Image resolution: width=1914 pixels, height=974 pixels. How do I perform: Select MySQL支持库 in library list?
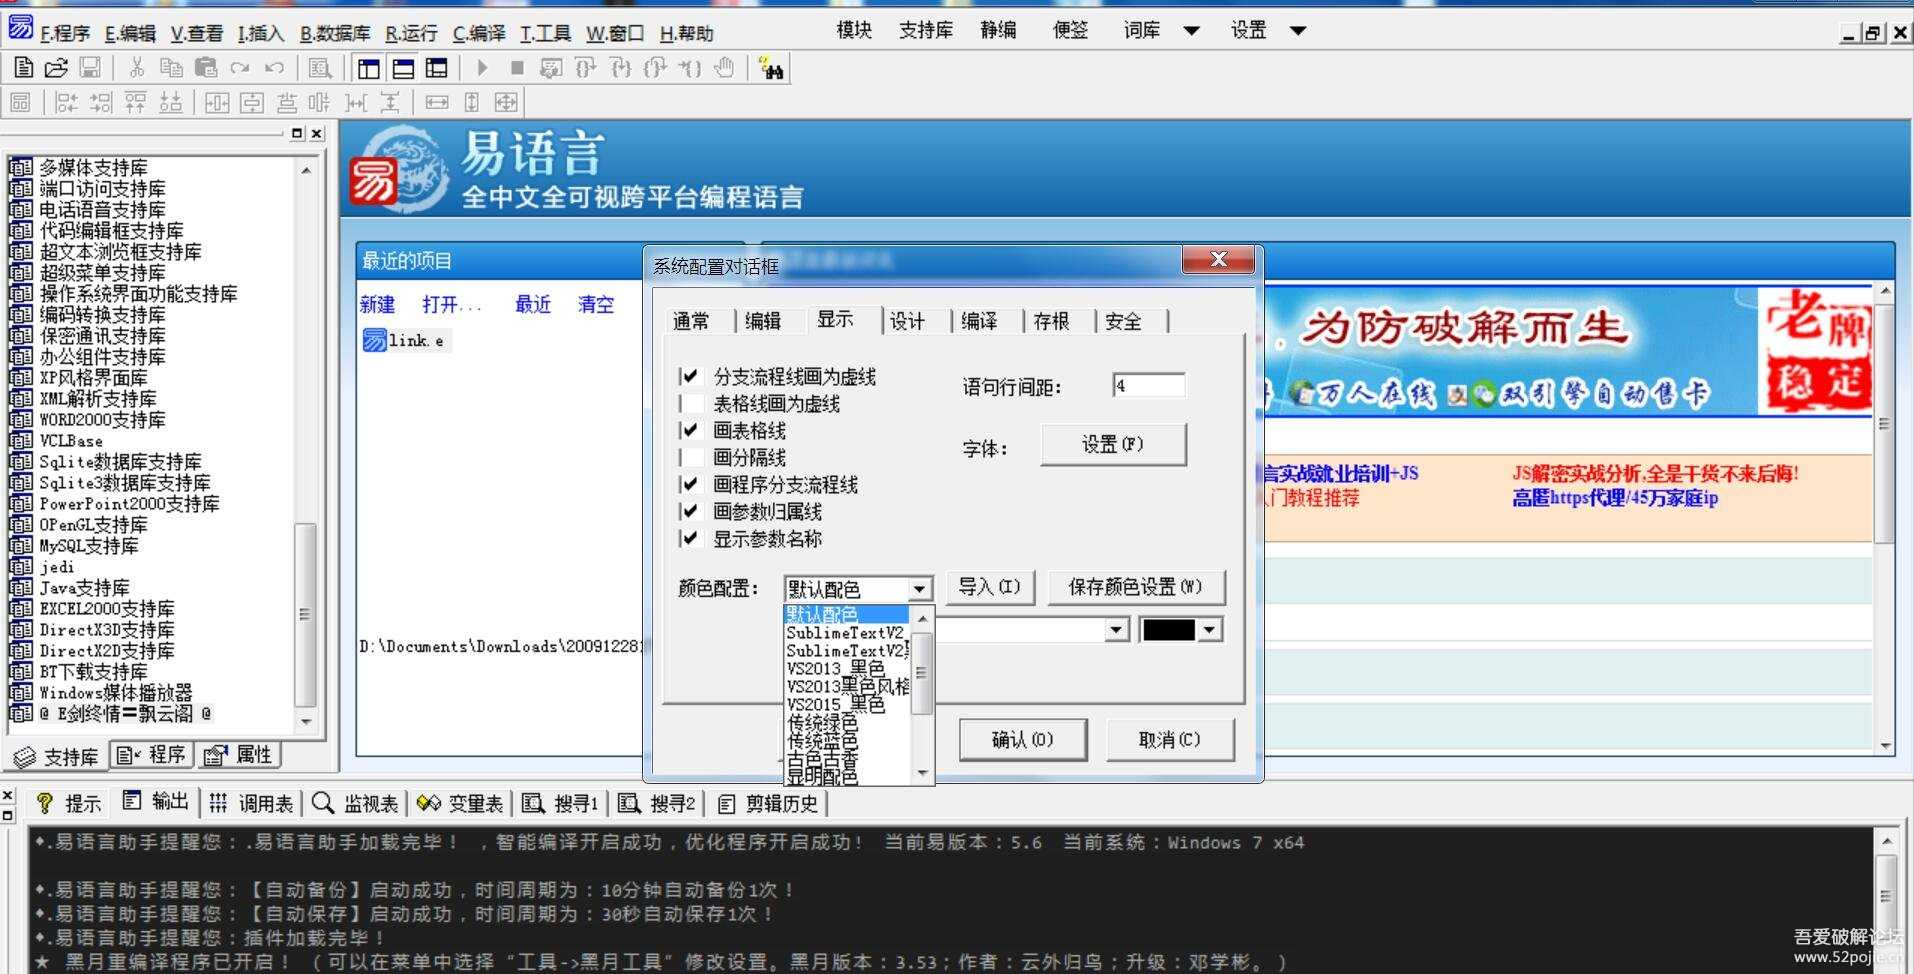click(x=88, y=545)
